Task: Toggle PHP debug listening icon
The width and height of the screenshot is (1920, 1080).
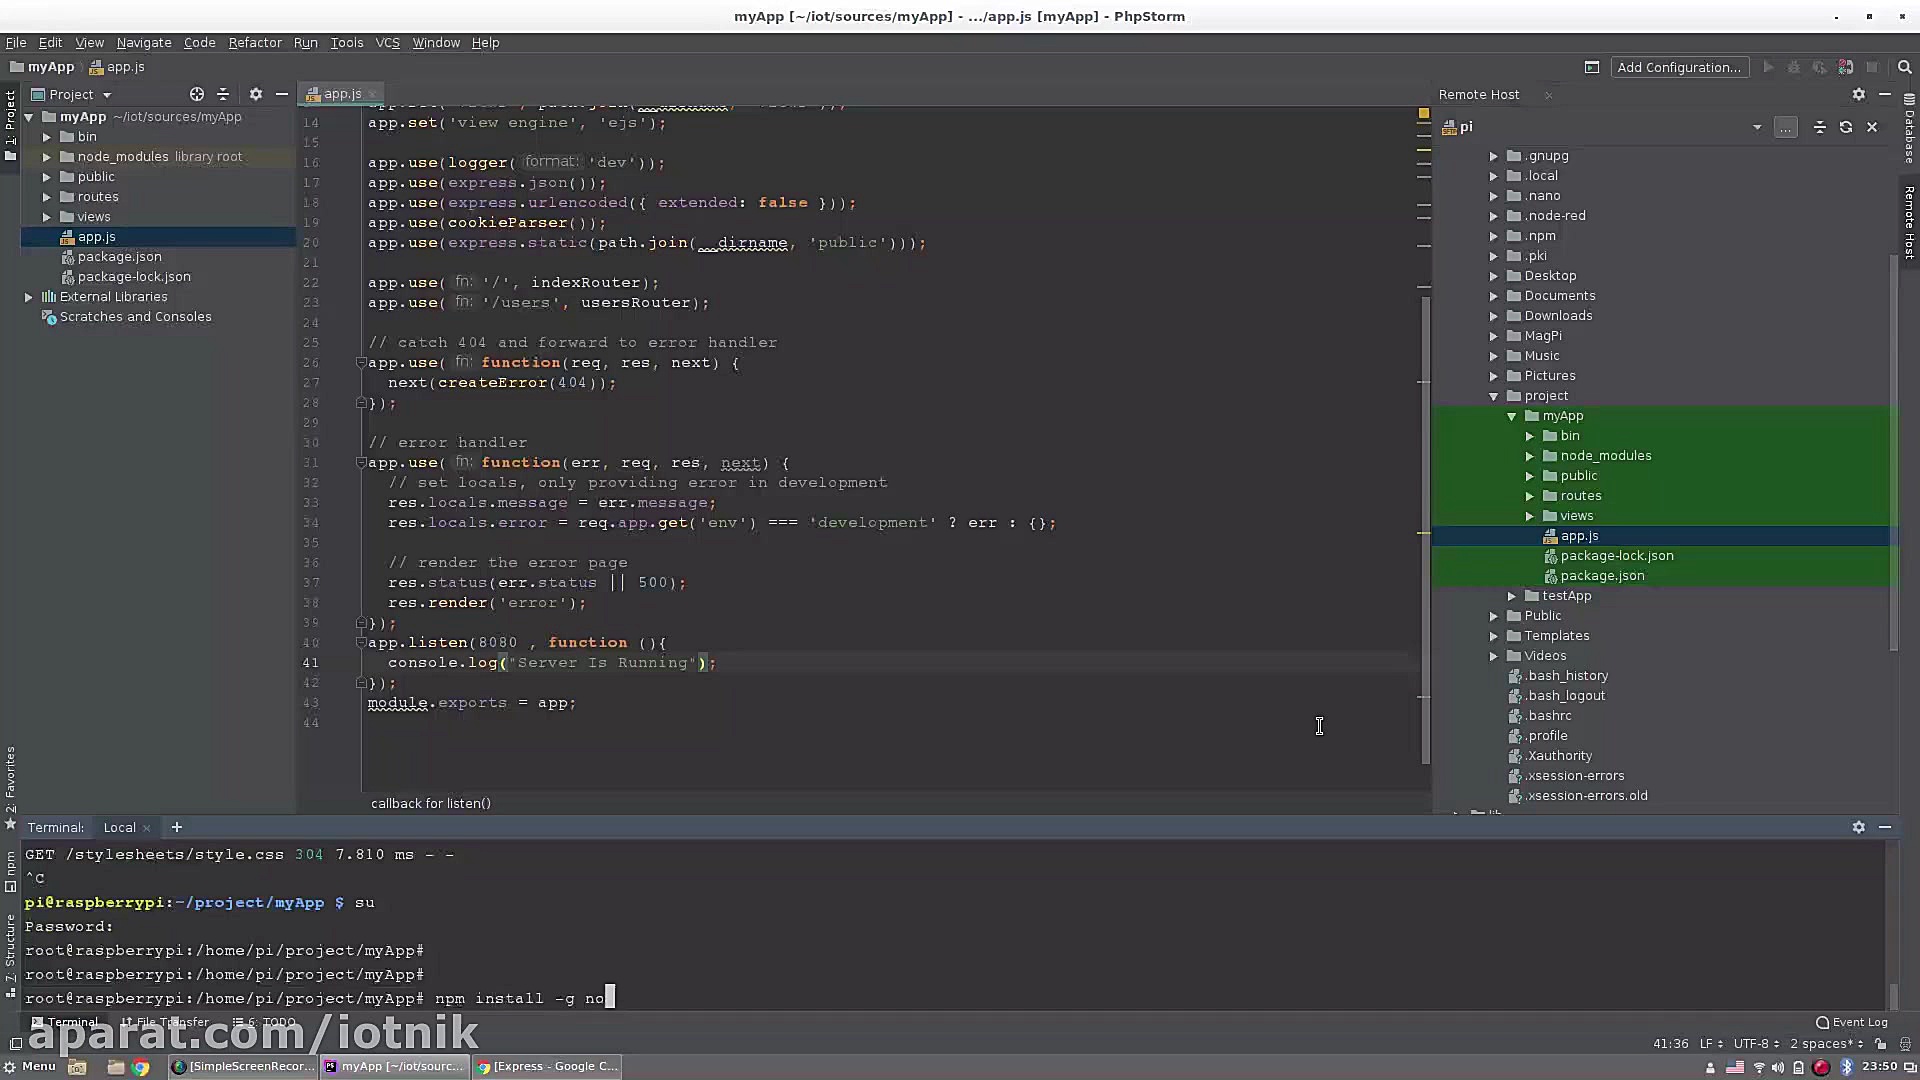Action: coord(1846,67)
